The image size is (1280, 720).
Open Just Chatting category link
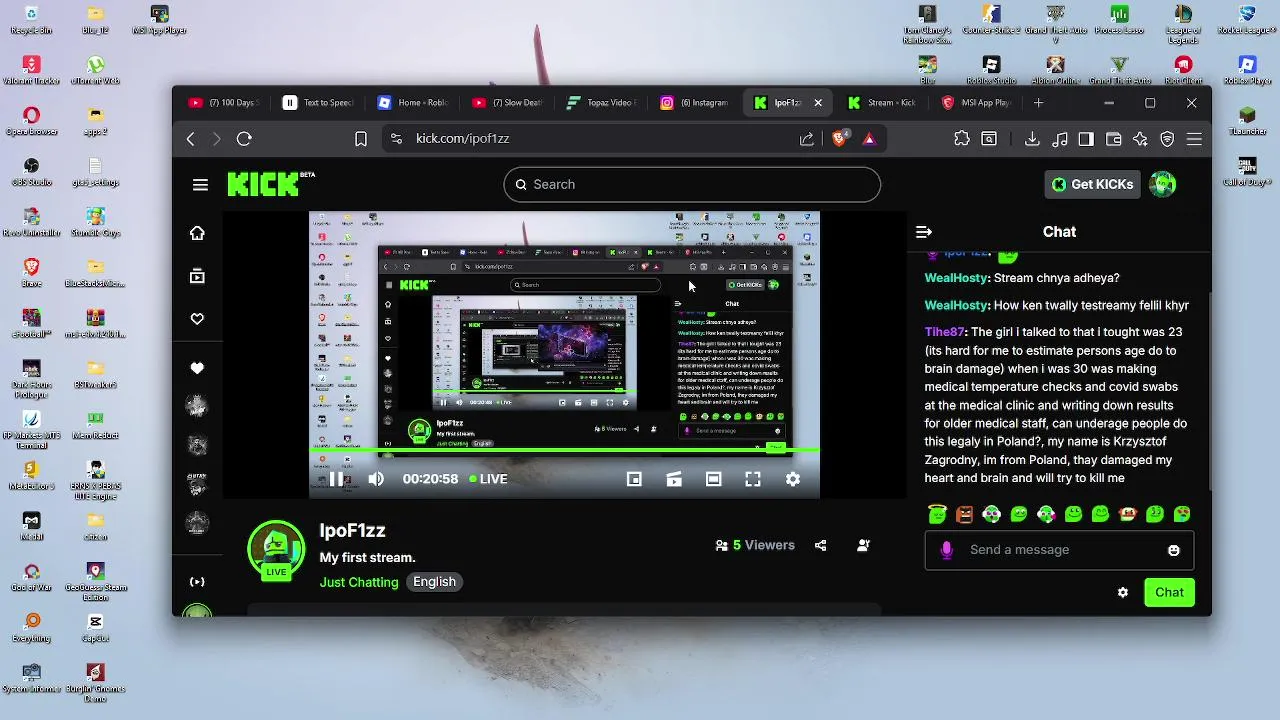click(359, 582)
